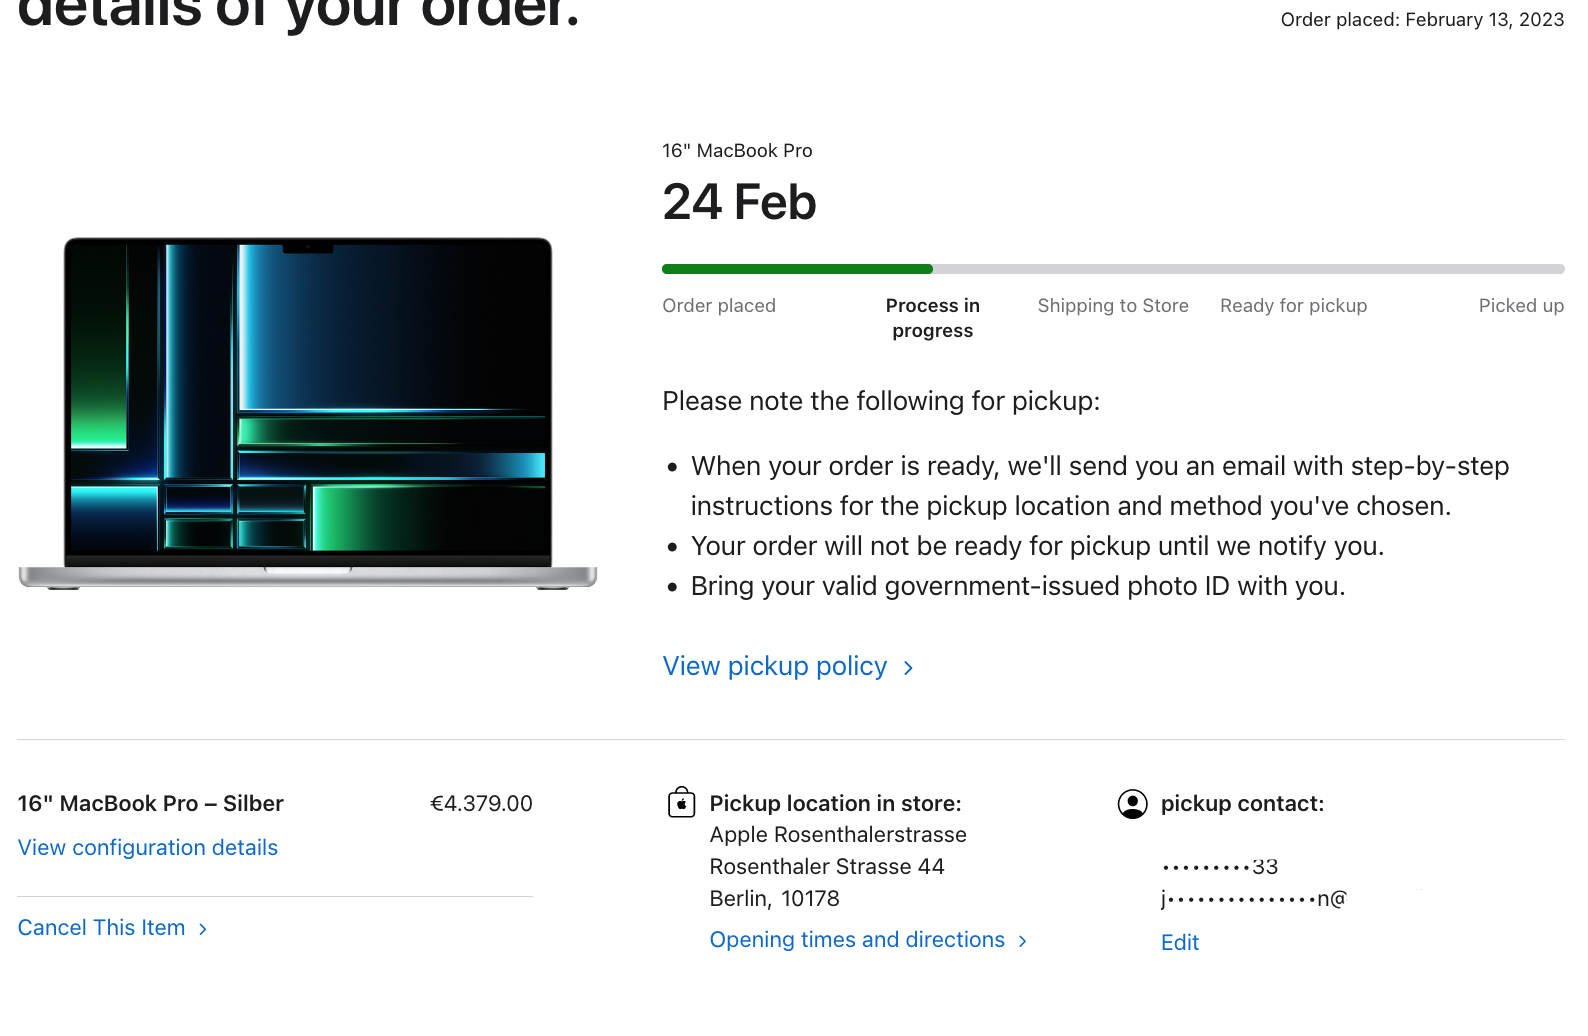Click the chevron beside View pickup policy
This screenshot has width=1588, height=1036.
908,668
